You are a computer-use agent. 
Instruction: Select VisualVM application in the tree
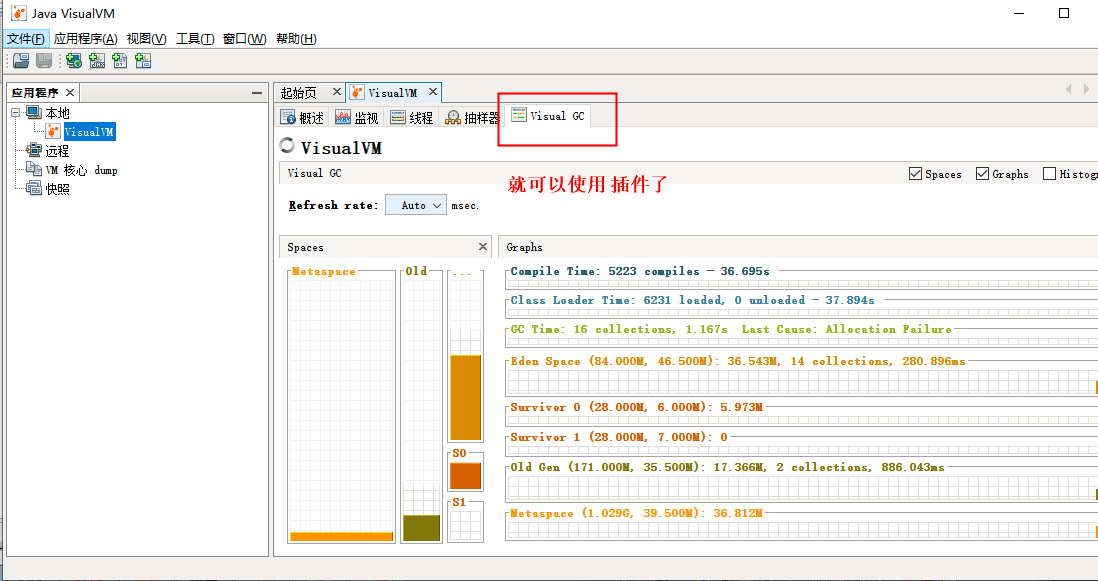(89, 132)
